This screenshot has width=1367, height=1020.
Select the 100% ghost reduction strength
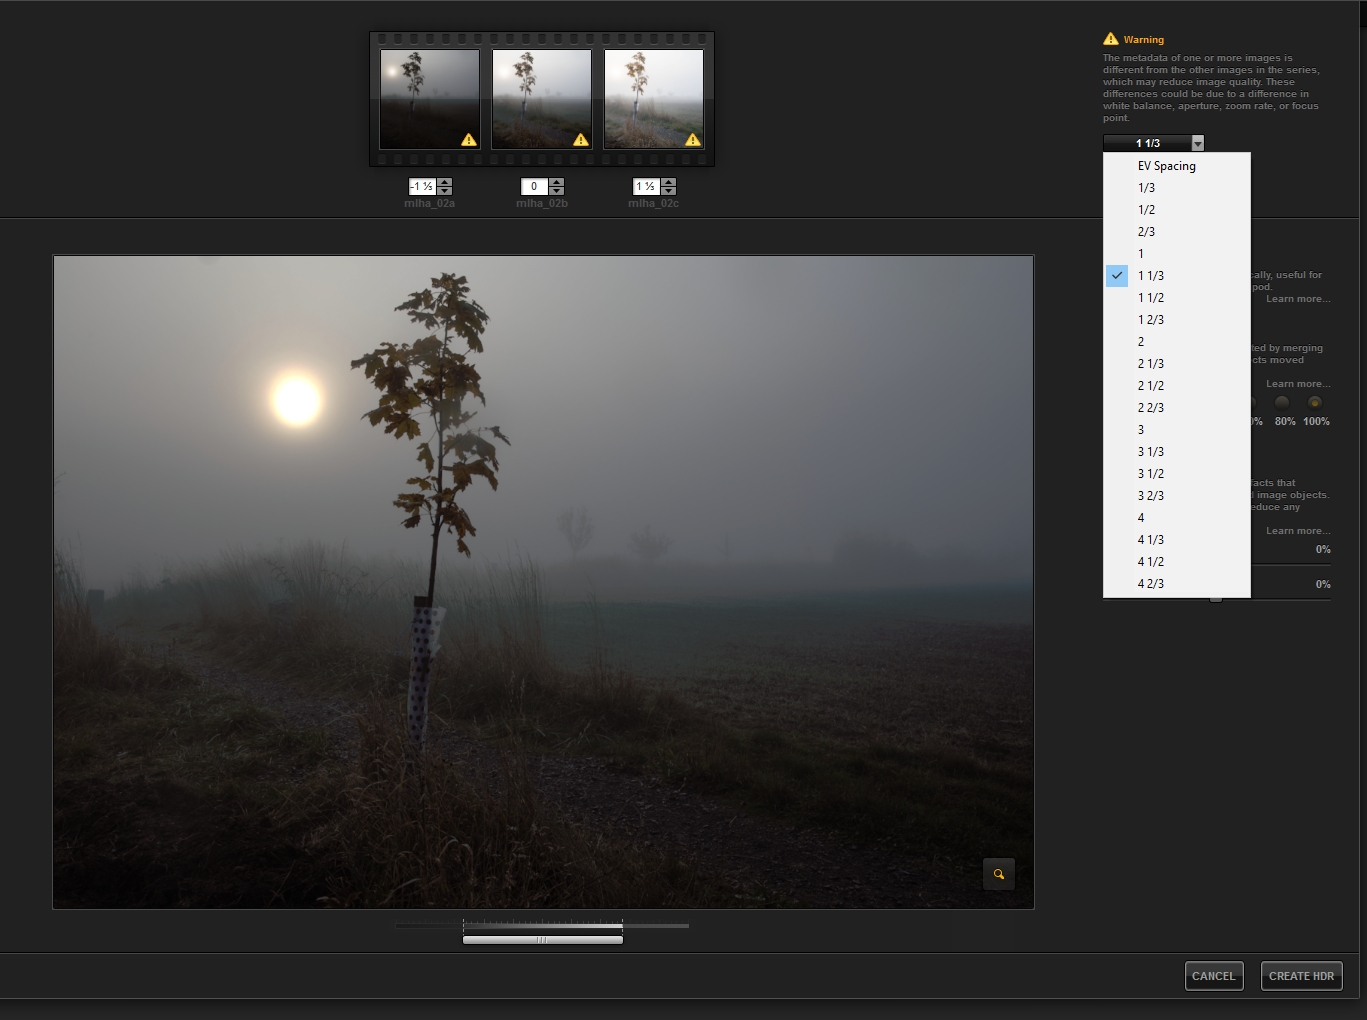pyautogui.click(x=1315, y=403)
